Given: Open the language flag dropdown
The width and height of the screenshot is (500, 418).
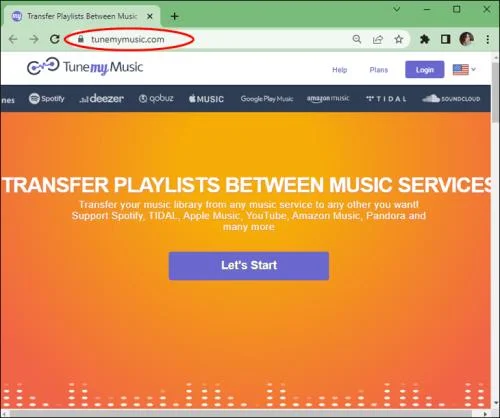Looking at the screenshot, I should click(x=464, y=70).
